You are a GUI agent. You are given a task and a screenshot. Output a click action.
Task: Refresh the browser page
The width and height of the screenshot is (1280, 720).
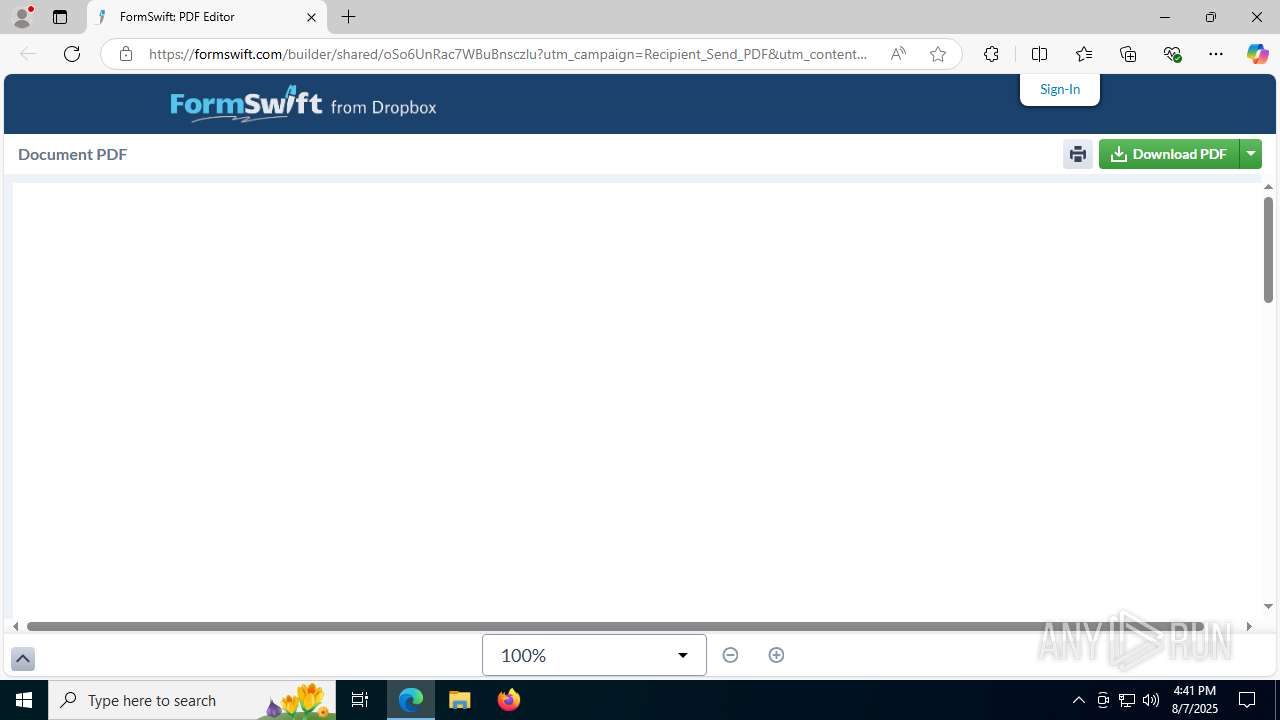(72, 54)
